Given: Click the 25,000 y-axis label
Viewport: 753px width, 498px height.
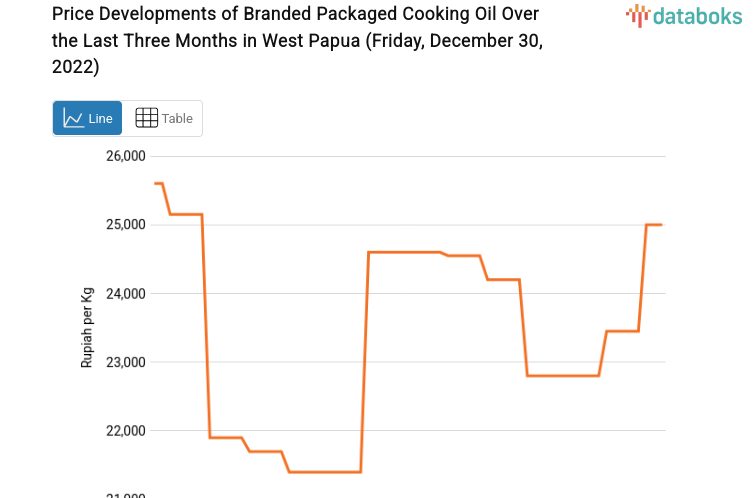Looking at the screenshot, I should (126, 225).
